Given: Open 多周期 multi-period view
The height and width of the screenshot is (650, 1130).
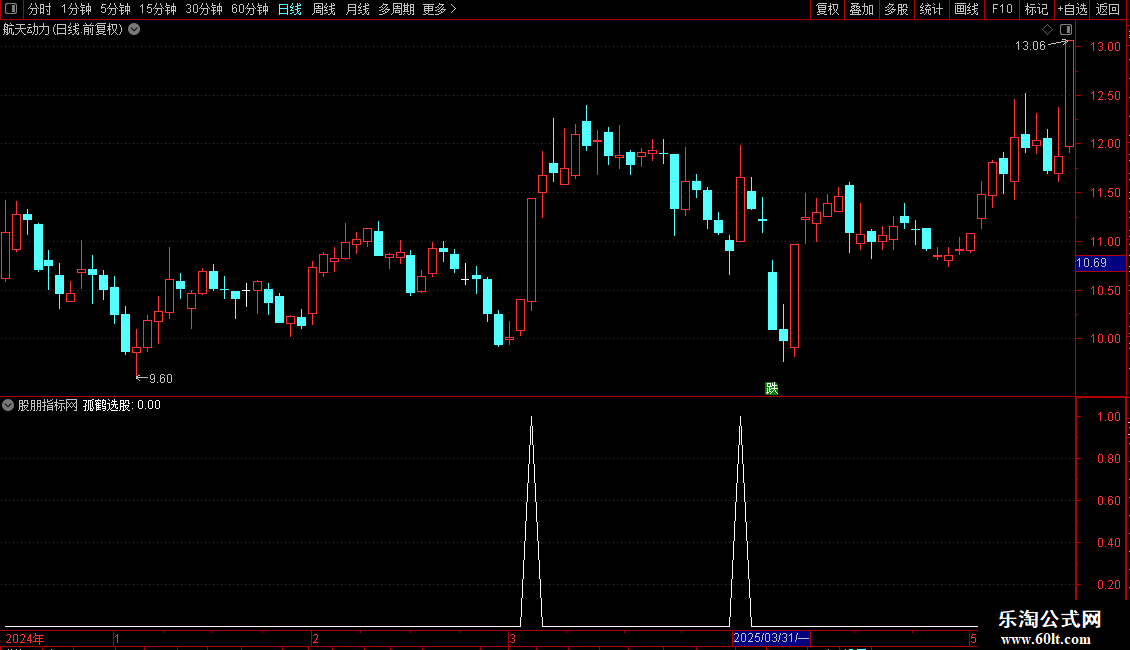Looking at the screenshot, I should coord(396,9).
